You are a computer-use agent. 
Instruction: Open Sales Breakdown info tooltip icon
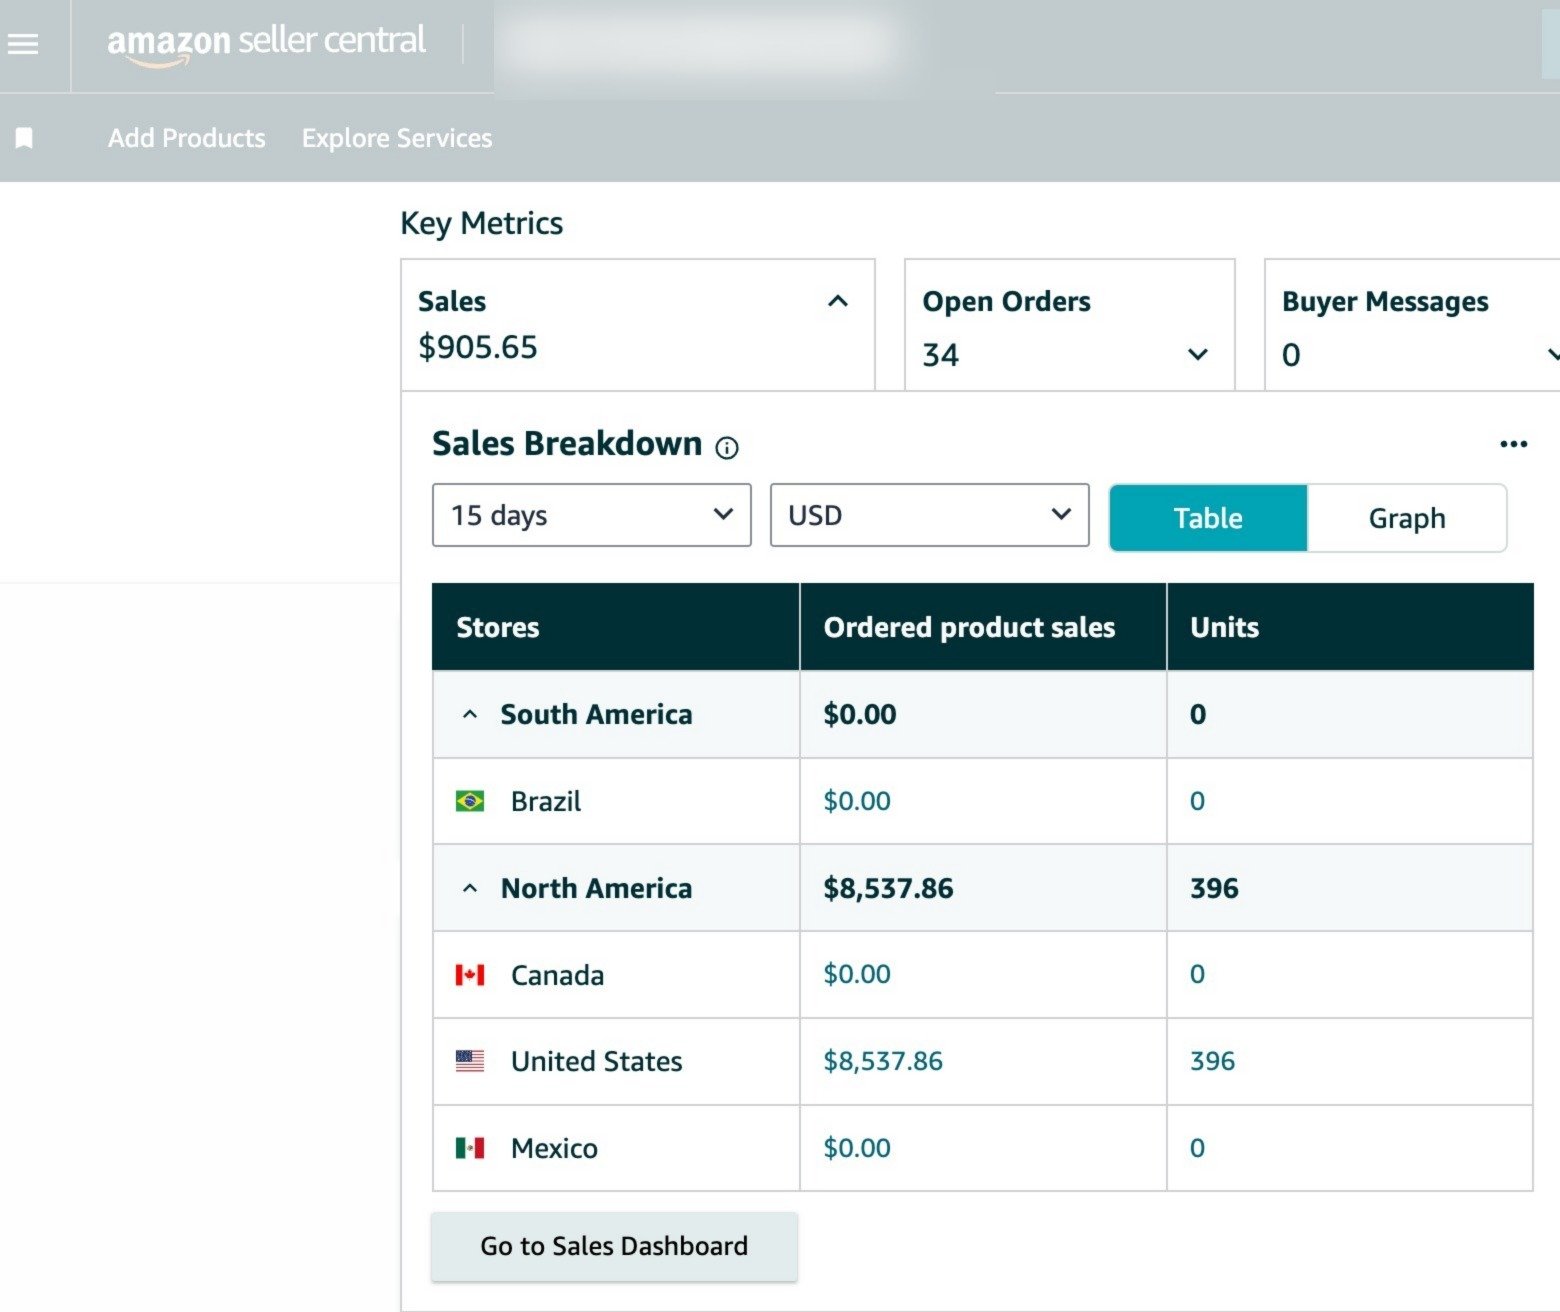coord(727,448)
